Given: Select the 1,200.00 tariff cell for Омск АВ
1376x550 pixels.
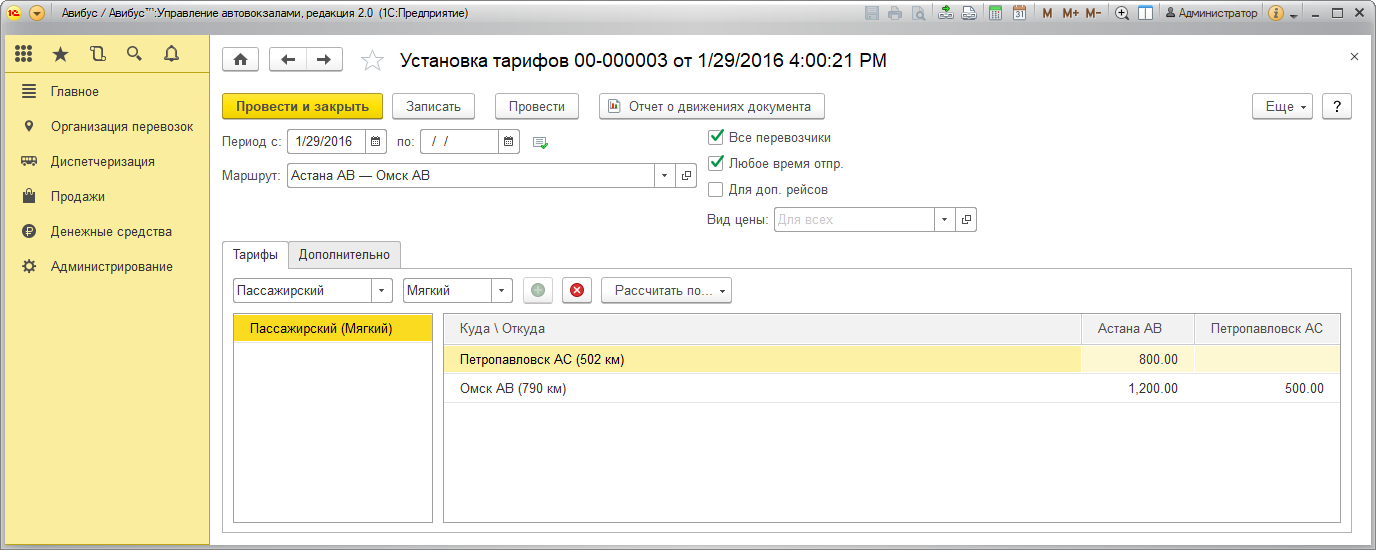Looking at the screenshot, I should tap(1138, 388).
